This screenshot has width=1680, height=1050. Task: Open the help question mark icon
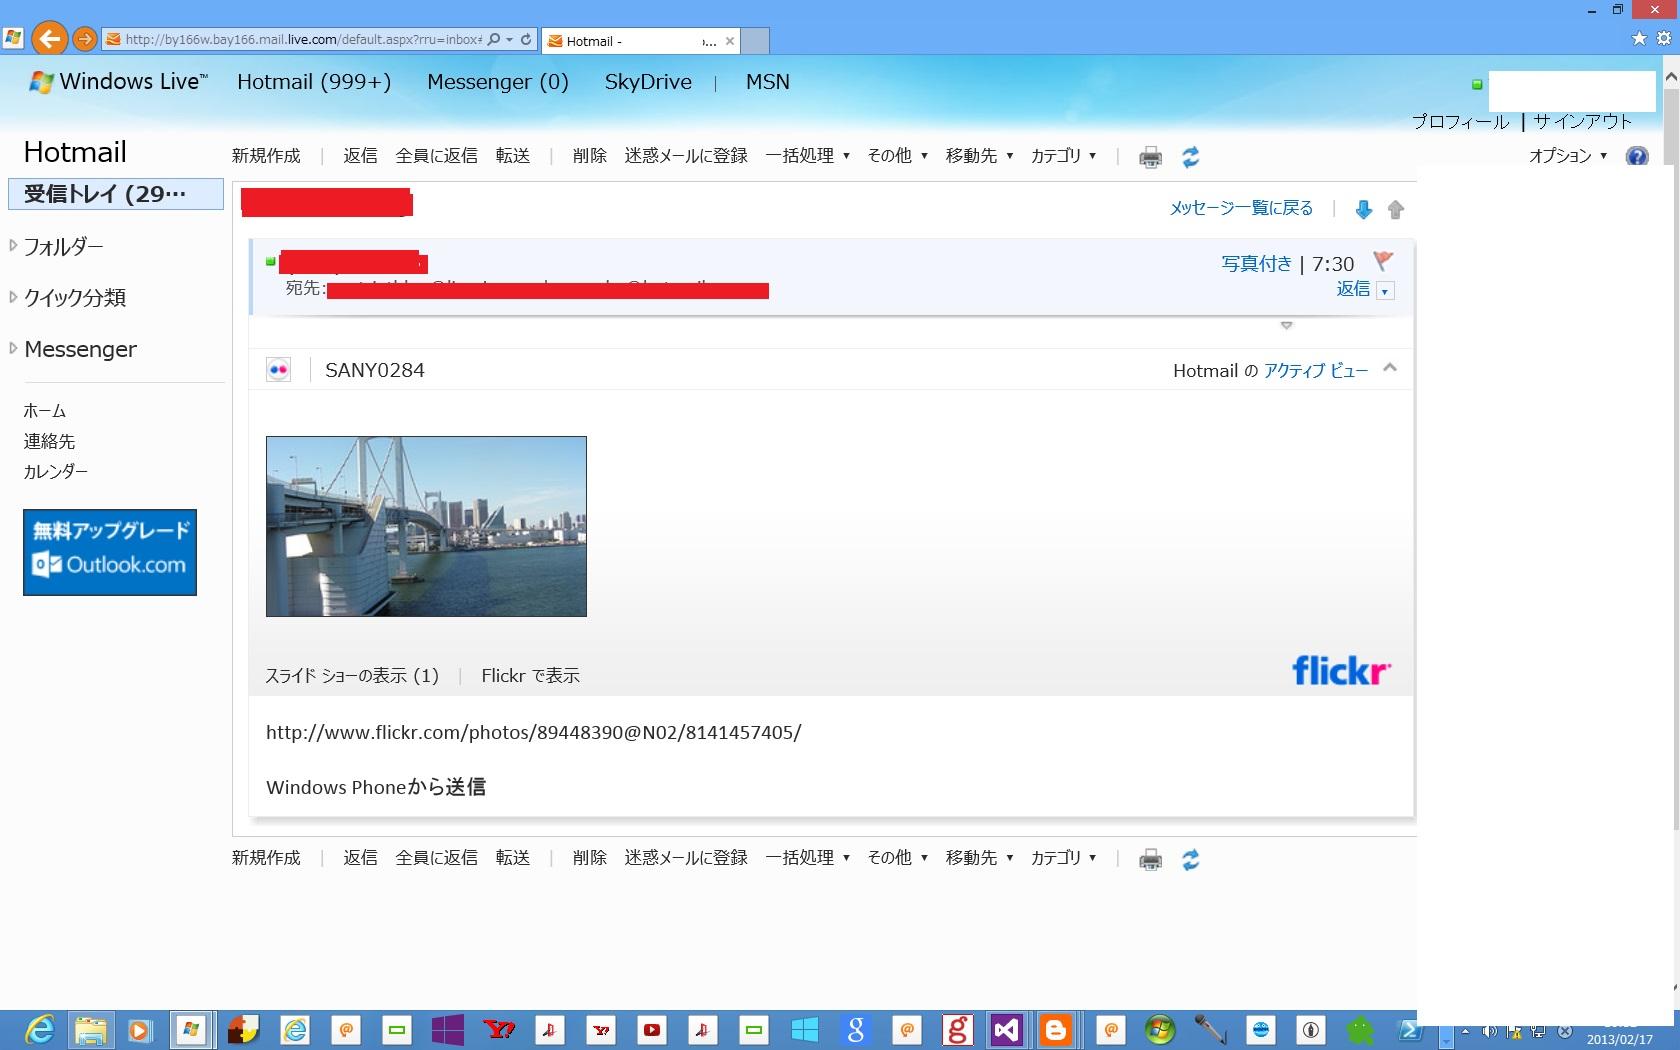(1637, 156)
